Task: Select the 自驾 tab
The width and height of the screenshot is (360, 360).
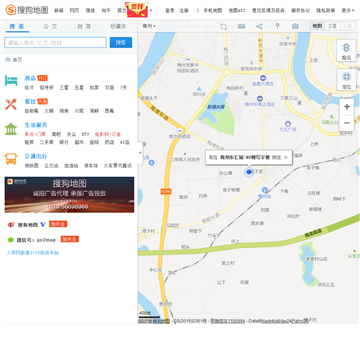Action: [x=84, y=26]
